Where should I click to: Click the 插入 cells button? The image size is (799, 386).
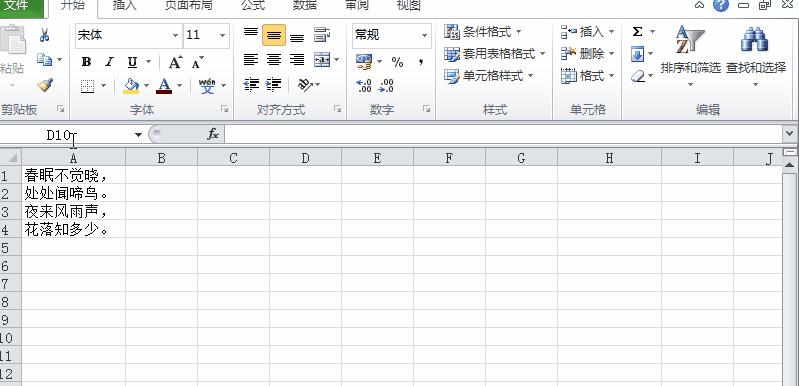pyautogui.click(x=588, y=32)
